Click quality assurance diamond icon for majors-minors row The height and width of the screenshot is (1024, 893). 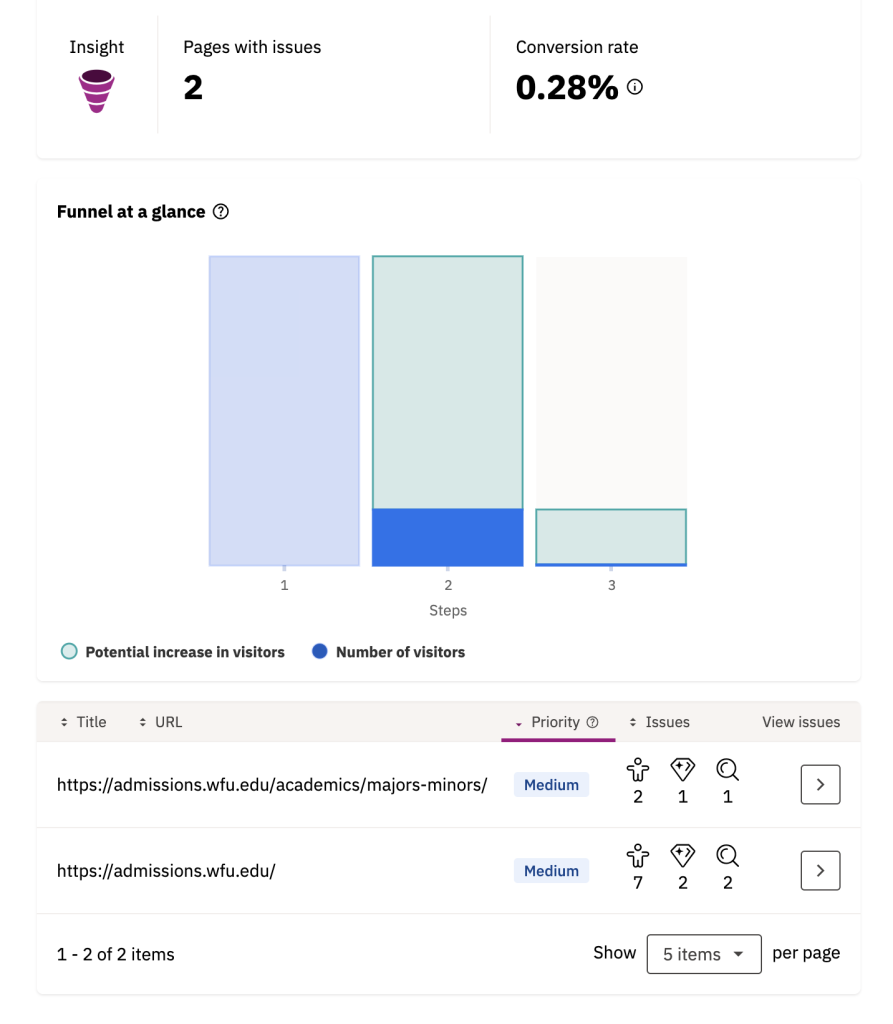(x=683, y=770)
